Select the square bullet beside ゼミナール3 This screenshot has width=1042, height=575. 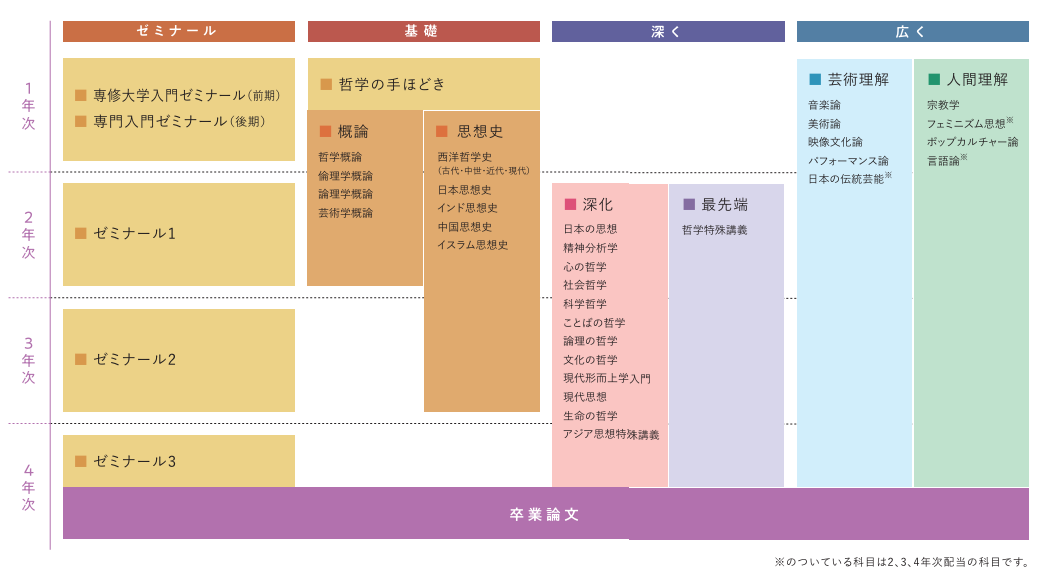tap(81, 461)
